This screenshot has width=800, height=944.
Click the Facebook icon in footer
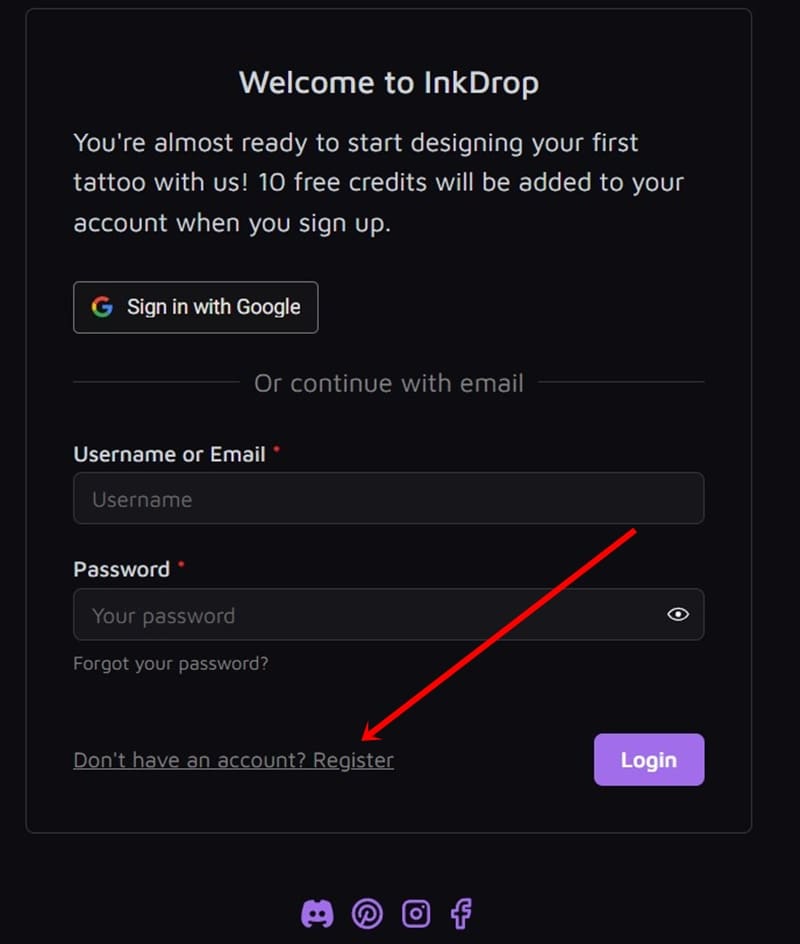461,913
